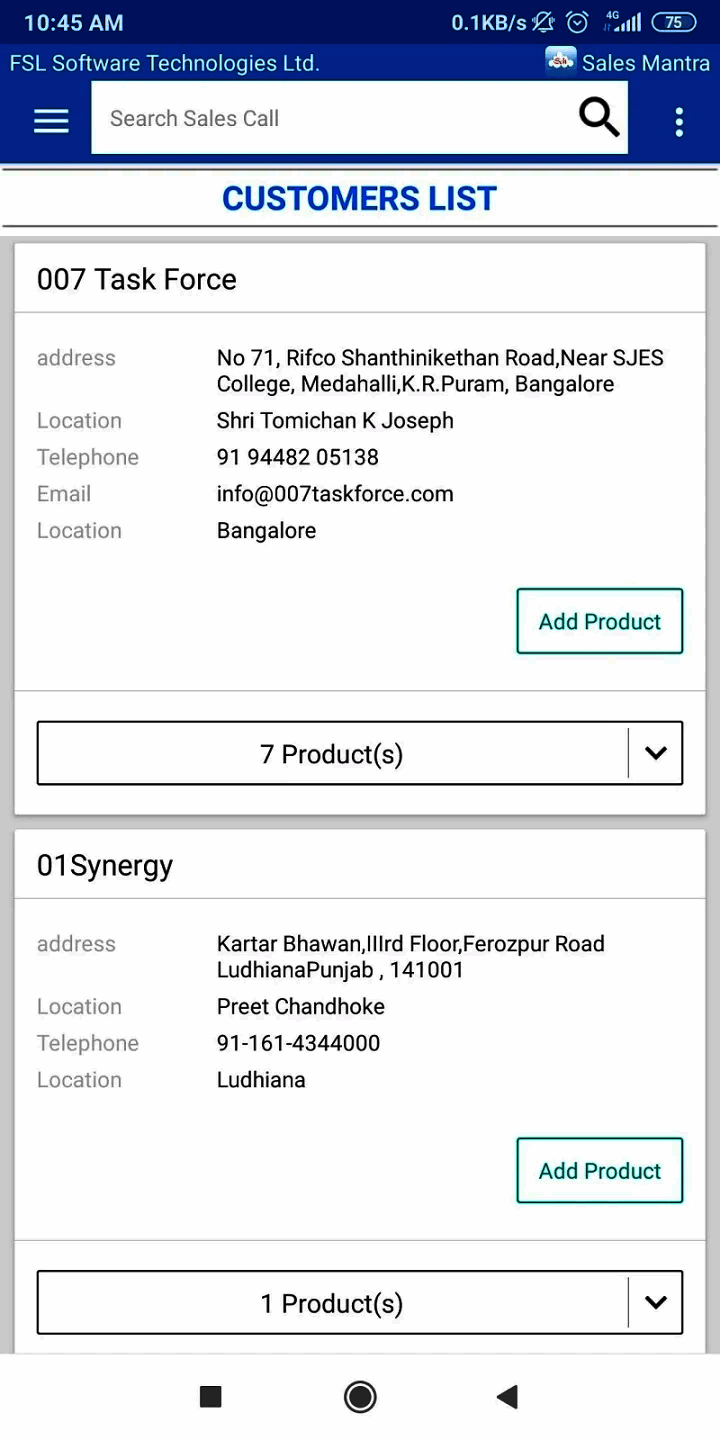Focus the Search Sales Call field
The height and width of the screenshot is (1440, 720).
point(330,118)
